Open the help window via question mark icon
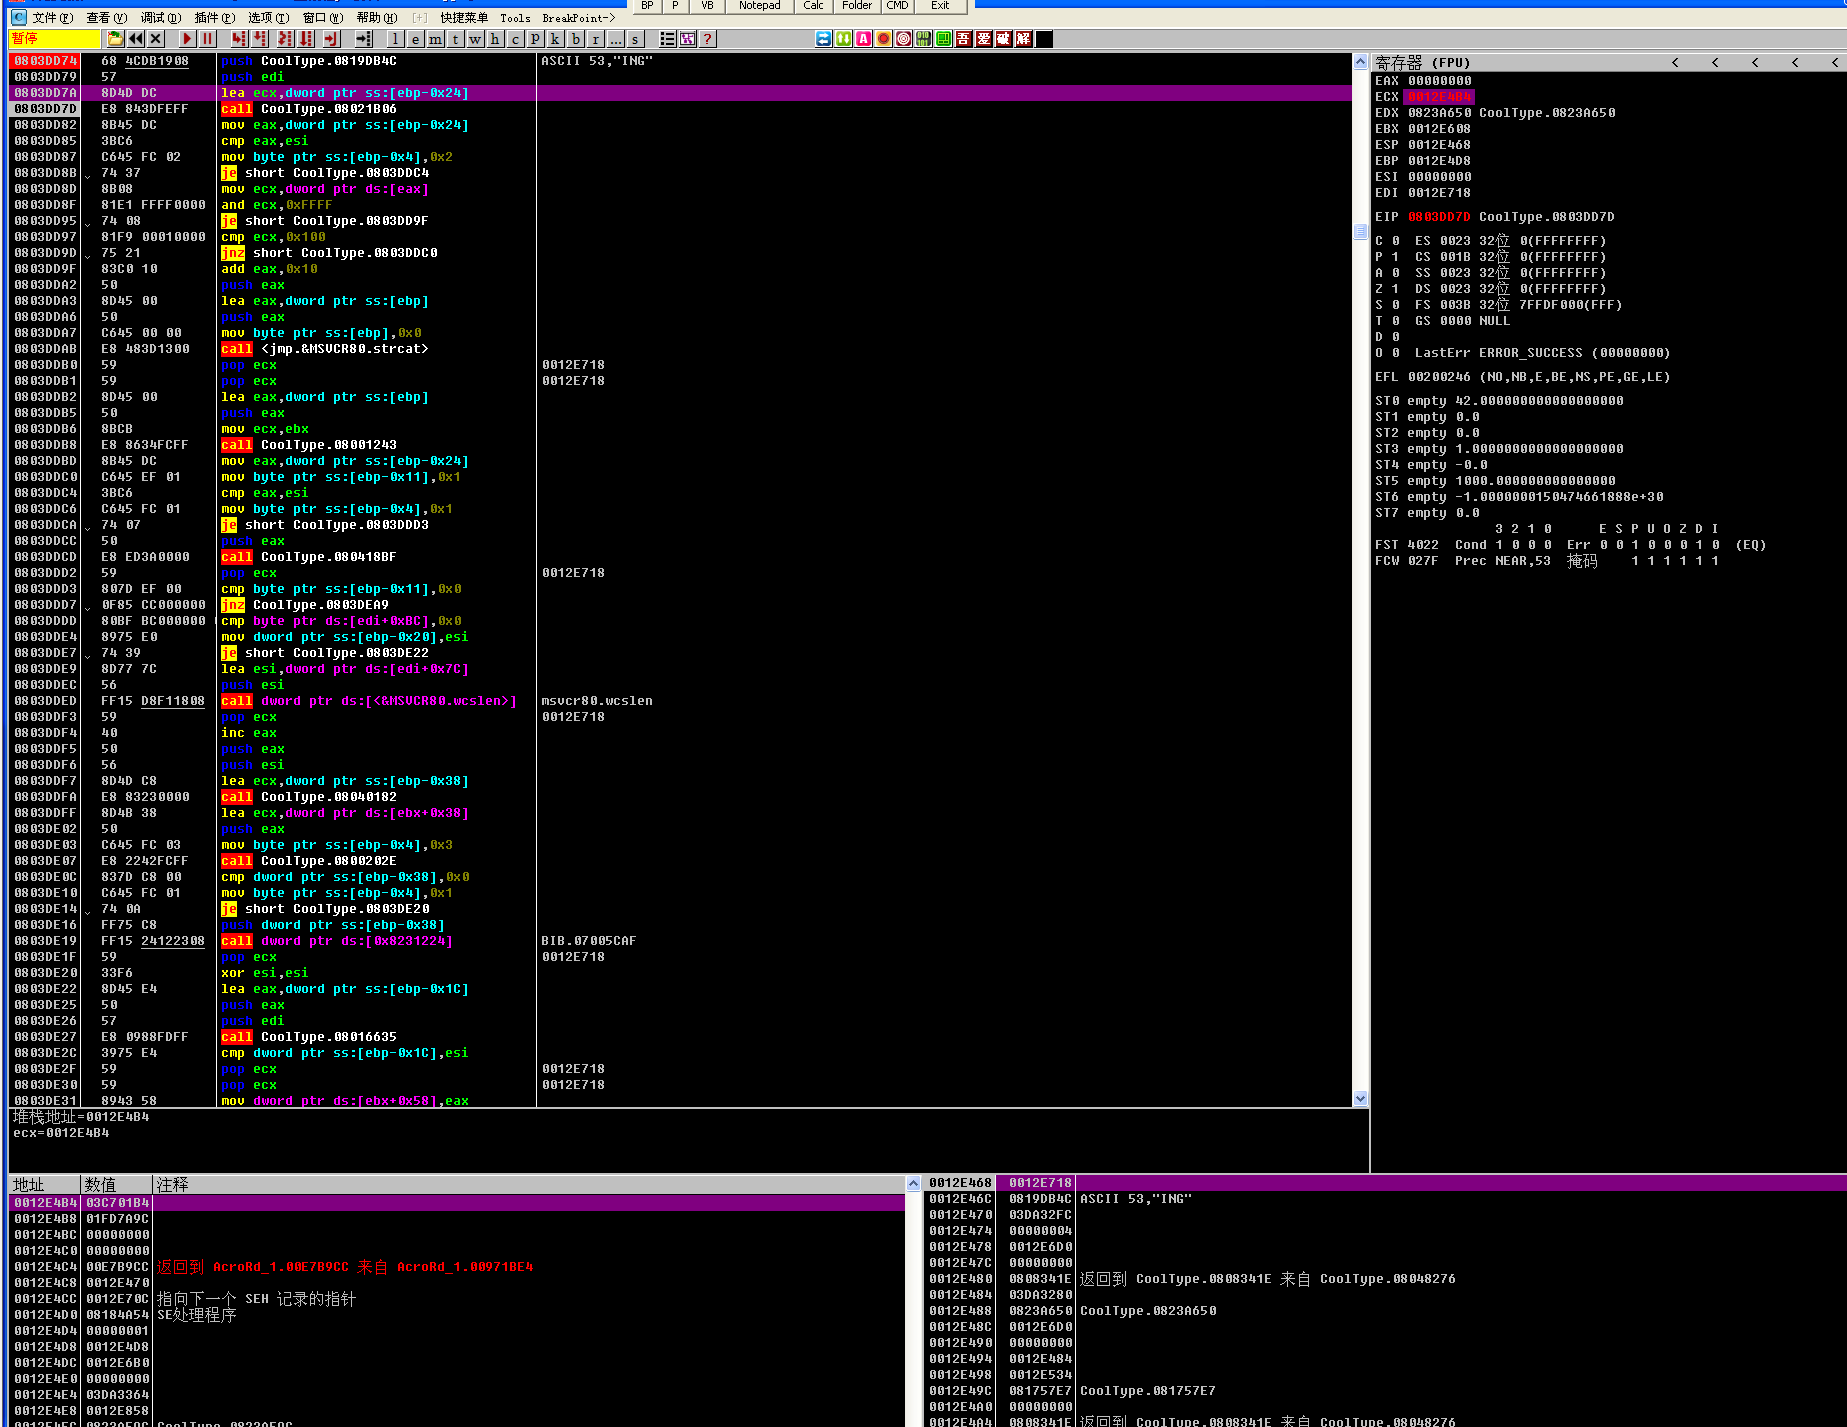The image size is (1847, 1427). pos(707,39)
